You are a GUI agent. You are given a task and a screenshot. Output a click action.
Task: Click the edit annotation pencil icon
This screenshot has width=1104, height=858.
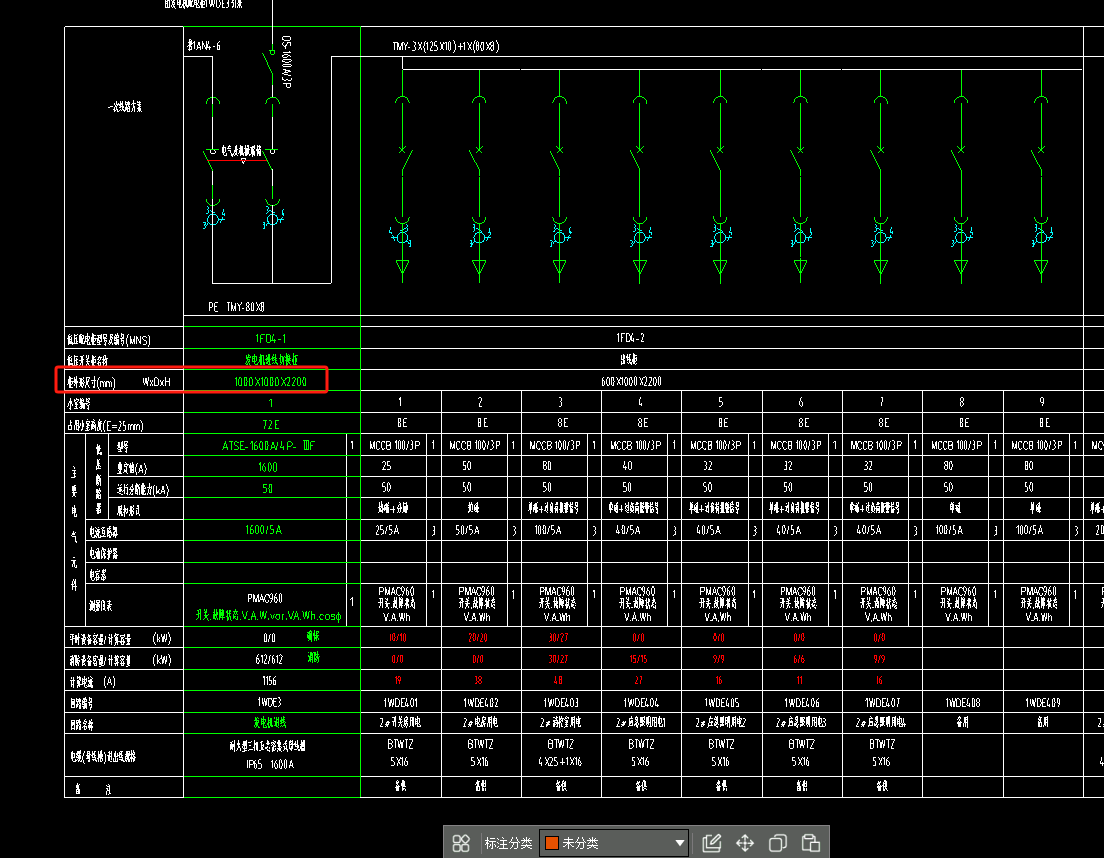tap(712, 843)
